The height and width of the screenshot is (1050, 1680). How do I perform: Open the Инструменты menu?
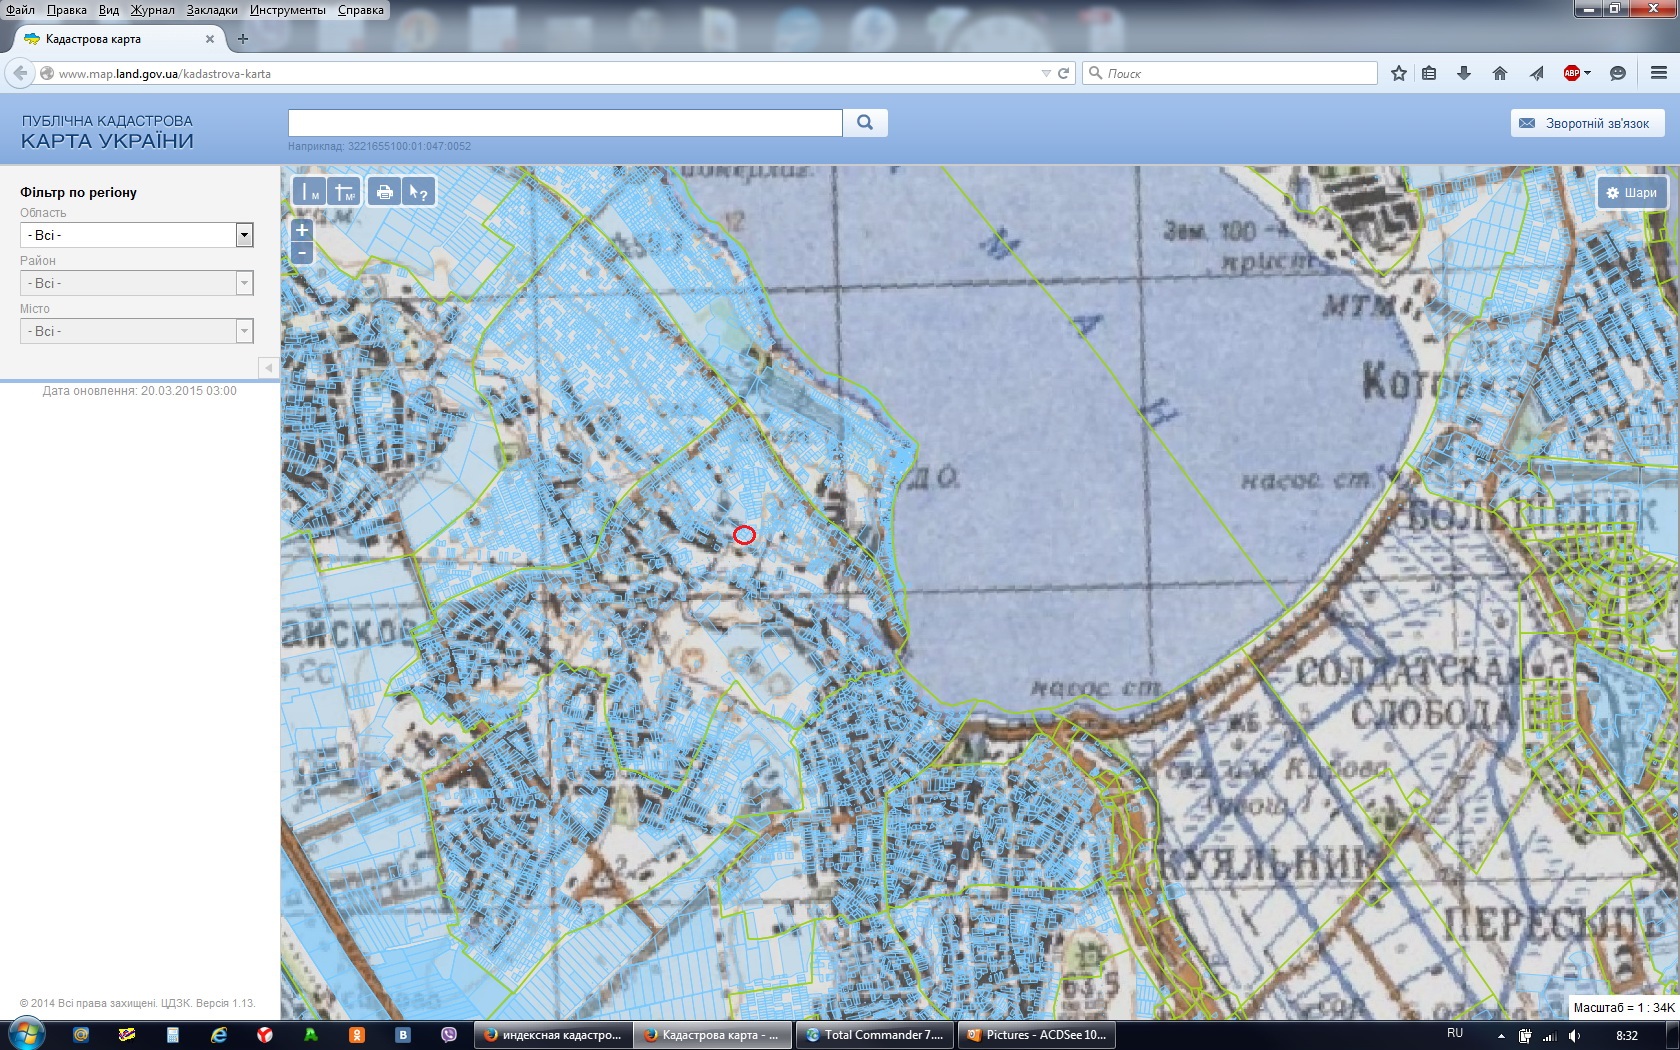point(288,10)
